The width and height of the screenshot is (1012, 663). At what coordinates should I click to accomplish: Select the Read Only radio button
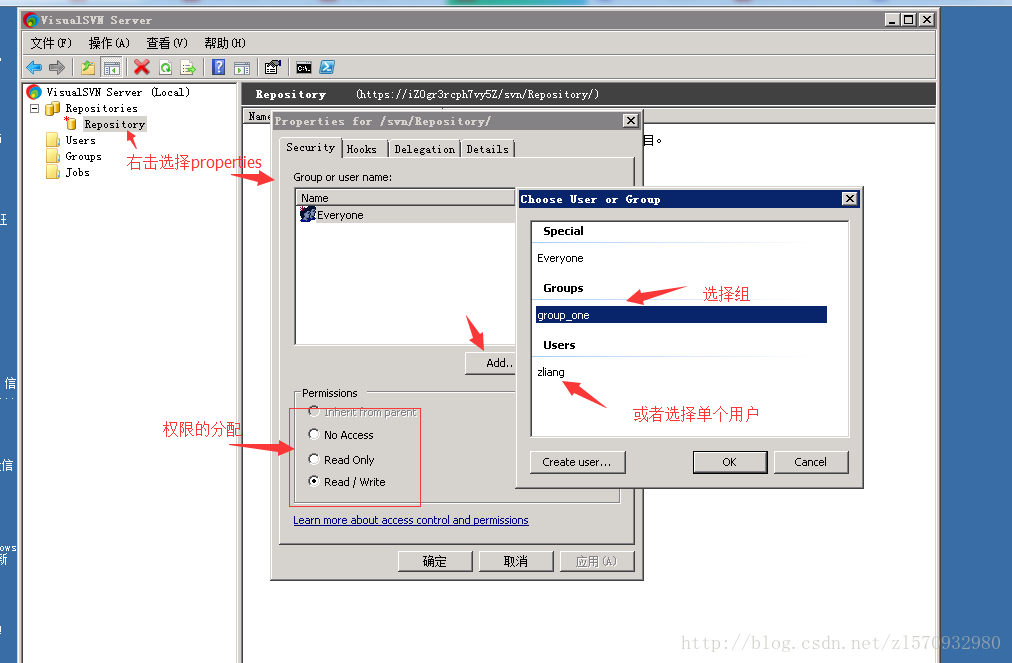(314, 459)
